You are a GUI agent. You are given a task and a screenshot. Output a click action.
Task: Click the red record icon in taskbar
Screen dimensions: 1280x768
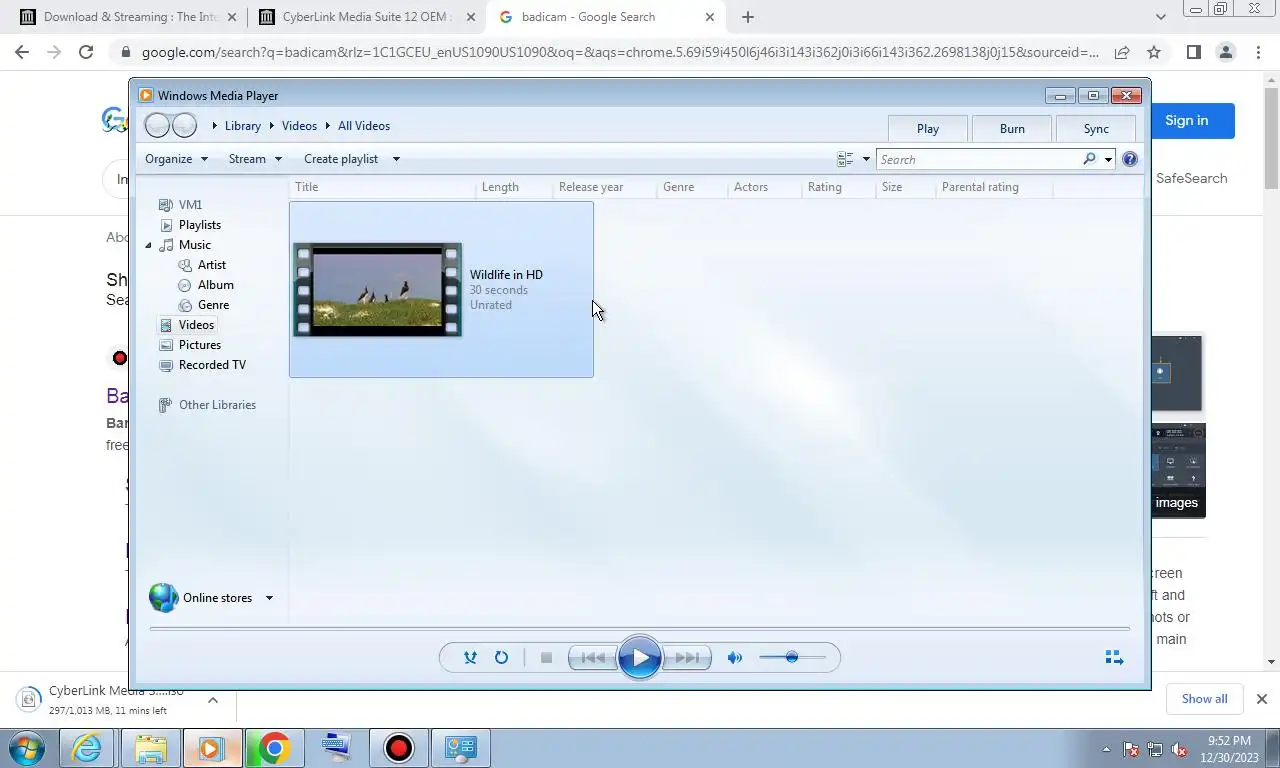tap(398, 748)
